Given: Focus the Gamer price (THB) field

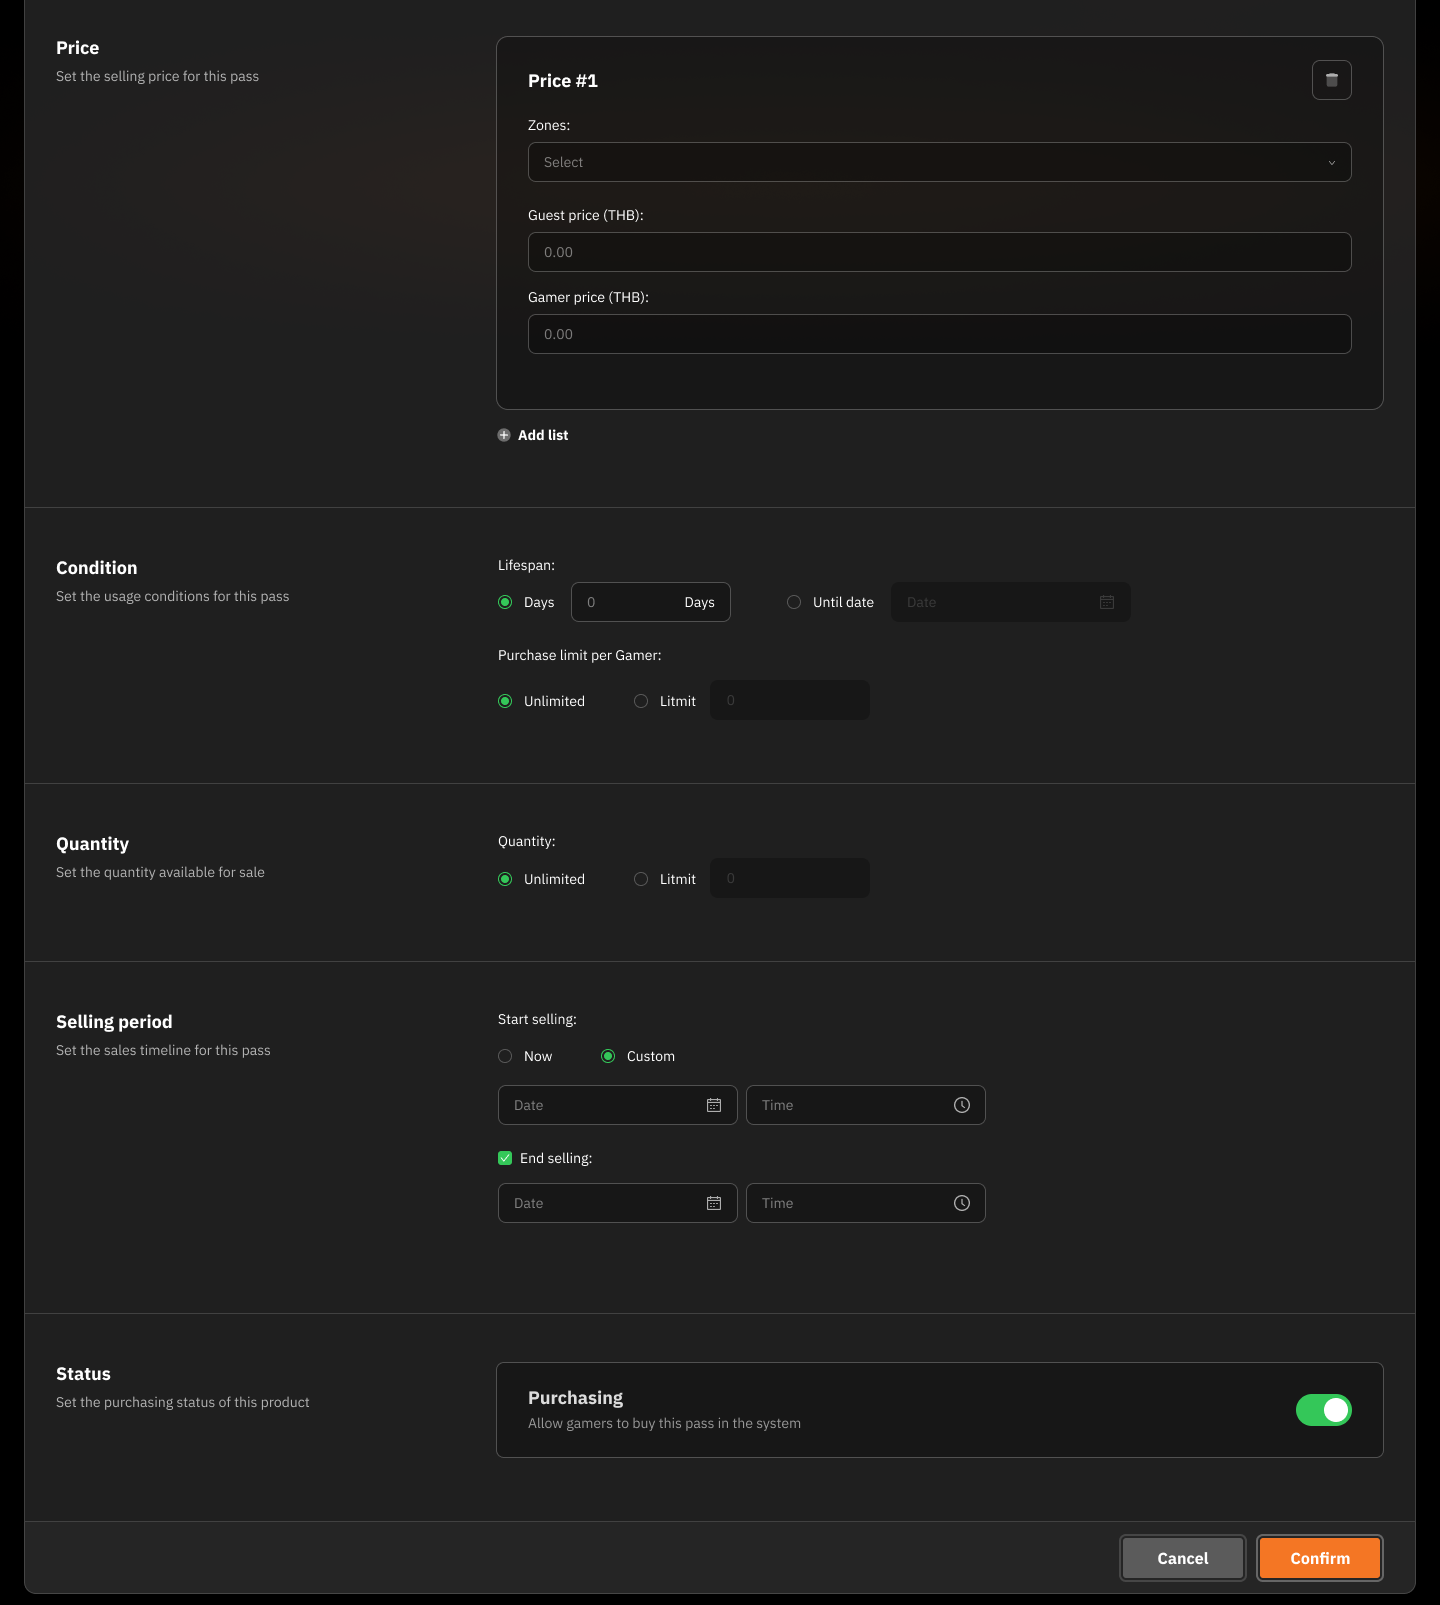Looking at the screenshot, I should point(939,334).
